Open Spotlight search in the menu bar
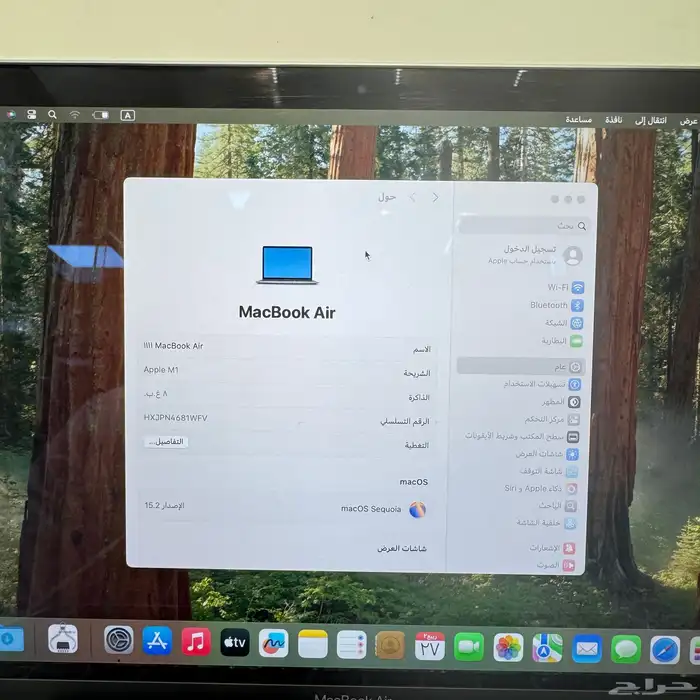Viewport: 700px width, 700px height. (52, 115)
